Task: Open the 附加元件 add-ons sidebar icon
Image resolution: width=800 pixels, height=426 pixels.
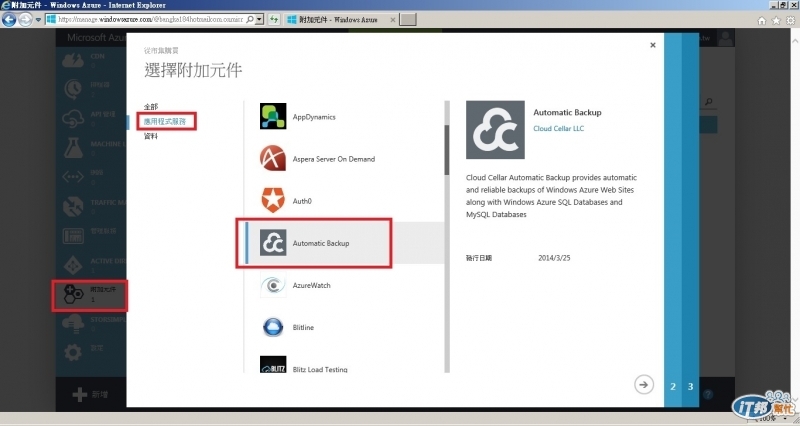Action: click(73, 294)
